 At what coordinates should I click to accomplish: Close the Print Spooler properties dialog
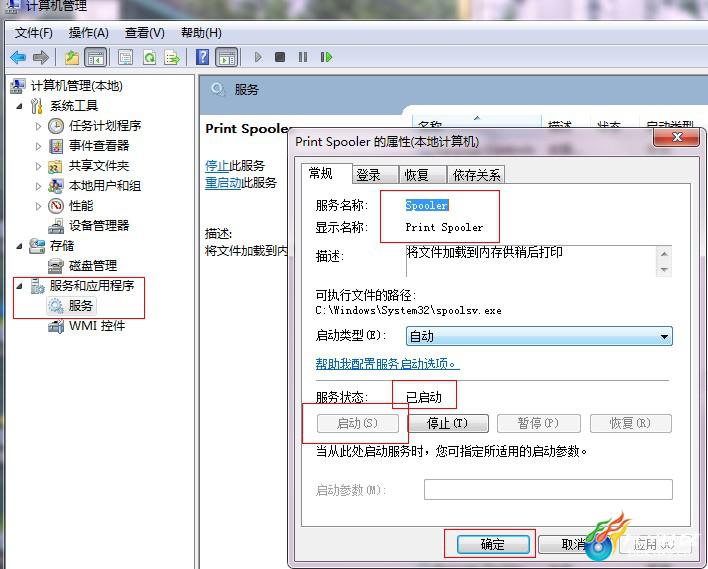[676, 137]
